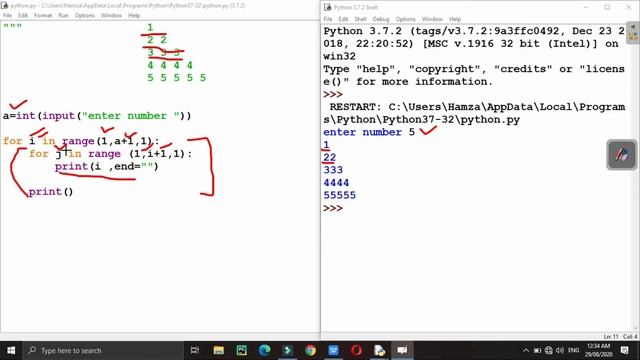The image size is (640, 360).
Task: Click Shell status bar 'Ln: 11'
Action: 611,336
